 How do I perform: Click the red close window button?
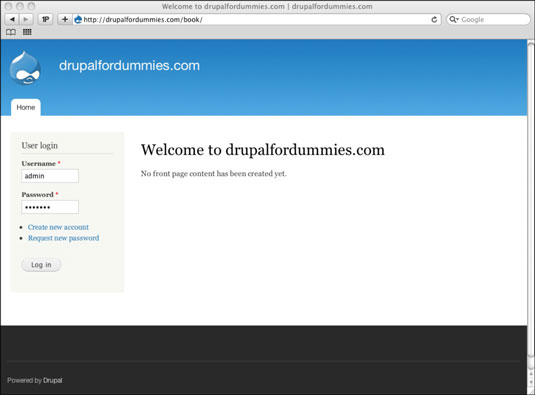pos(9,6)
